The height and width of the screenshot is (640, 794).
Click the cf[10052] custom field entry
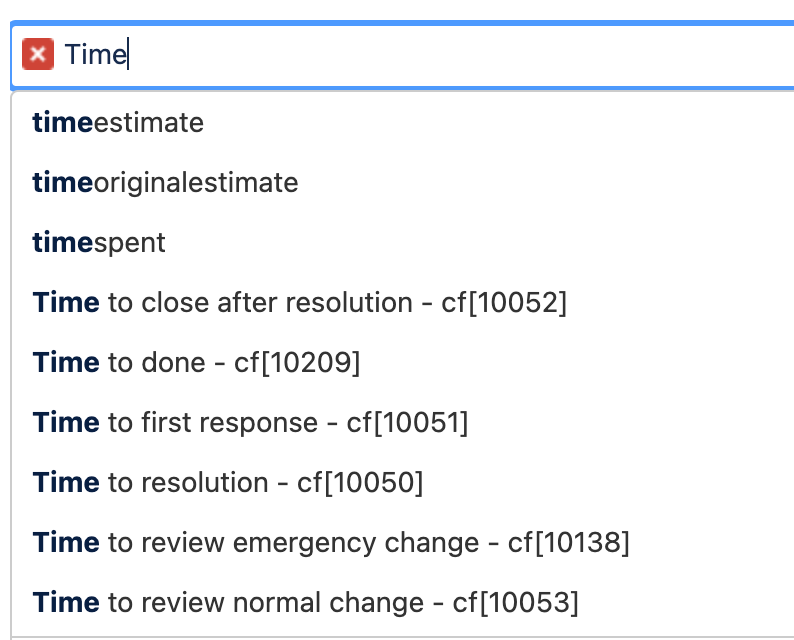(x=504, y=303)
